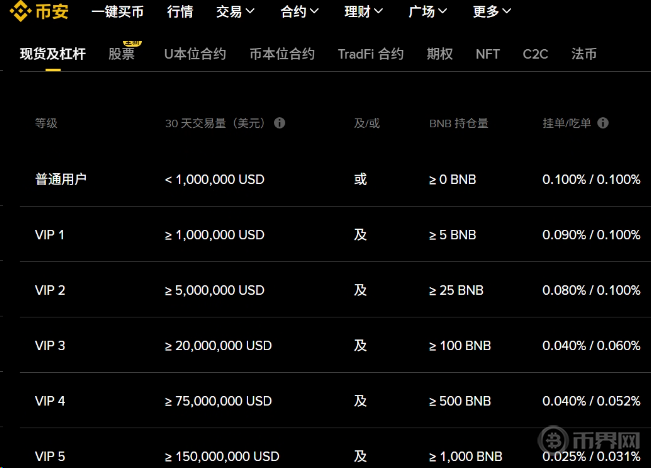Viewport: 651px width, 468px height.
Task: Open the 币安 Binance logo home link
Action: pos(39,11)
